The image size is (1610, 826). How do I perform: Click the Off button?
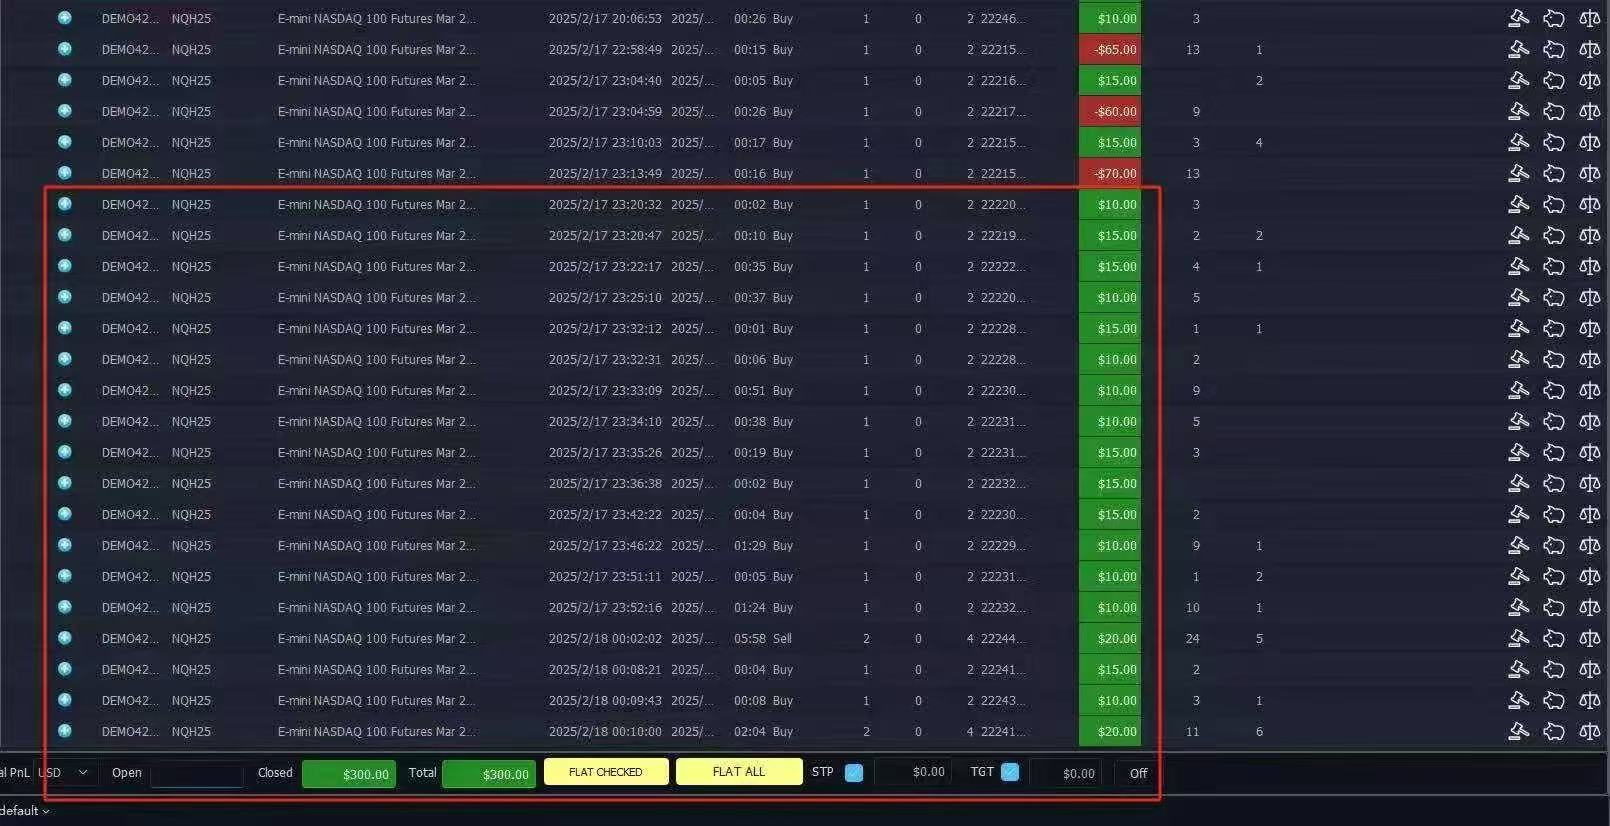(1138, 773)
